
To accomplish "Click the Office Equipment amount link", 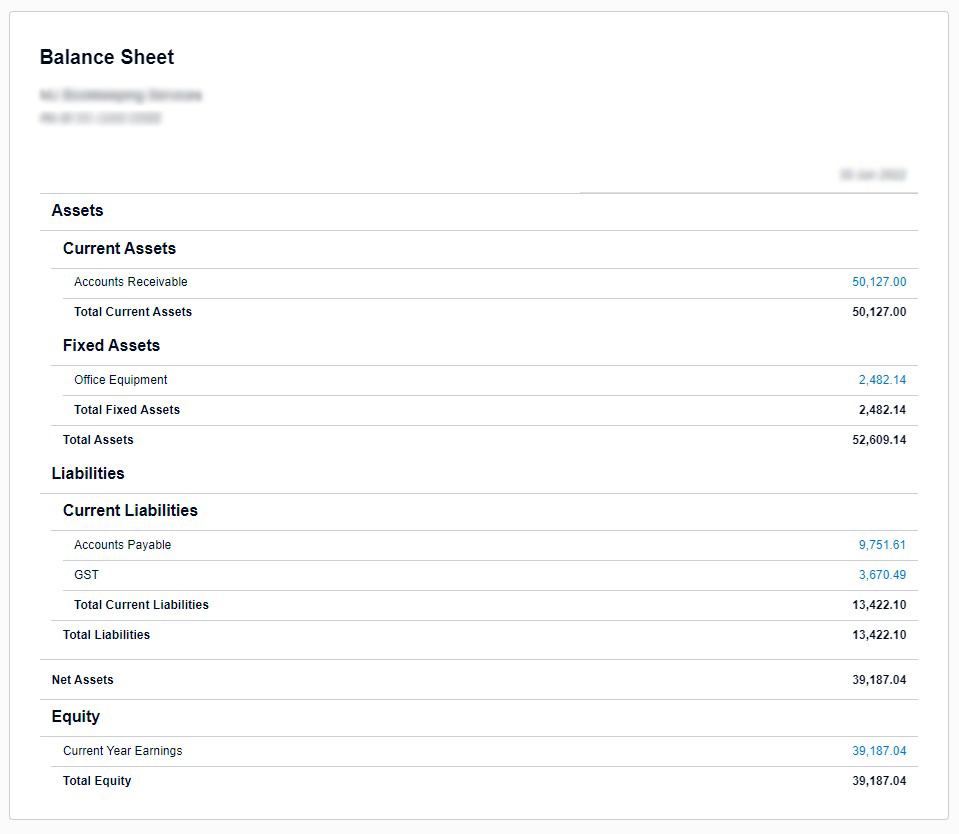I will pos(882,380).
